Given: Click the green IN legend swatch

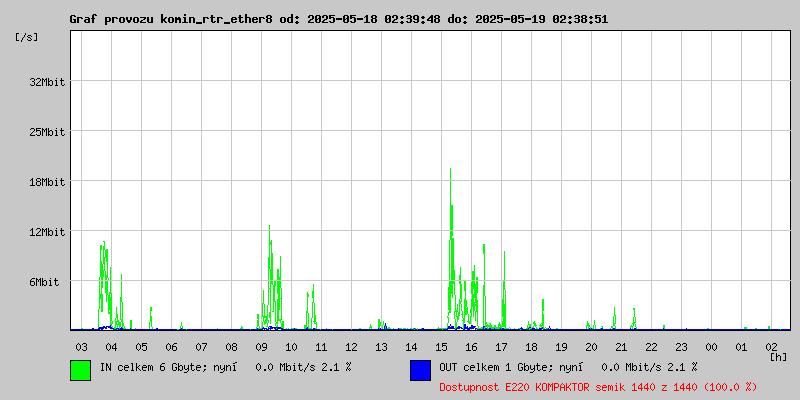Looking at the screenshot, I should 81,370.
